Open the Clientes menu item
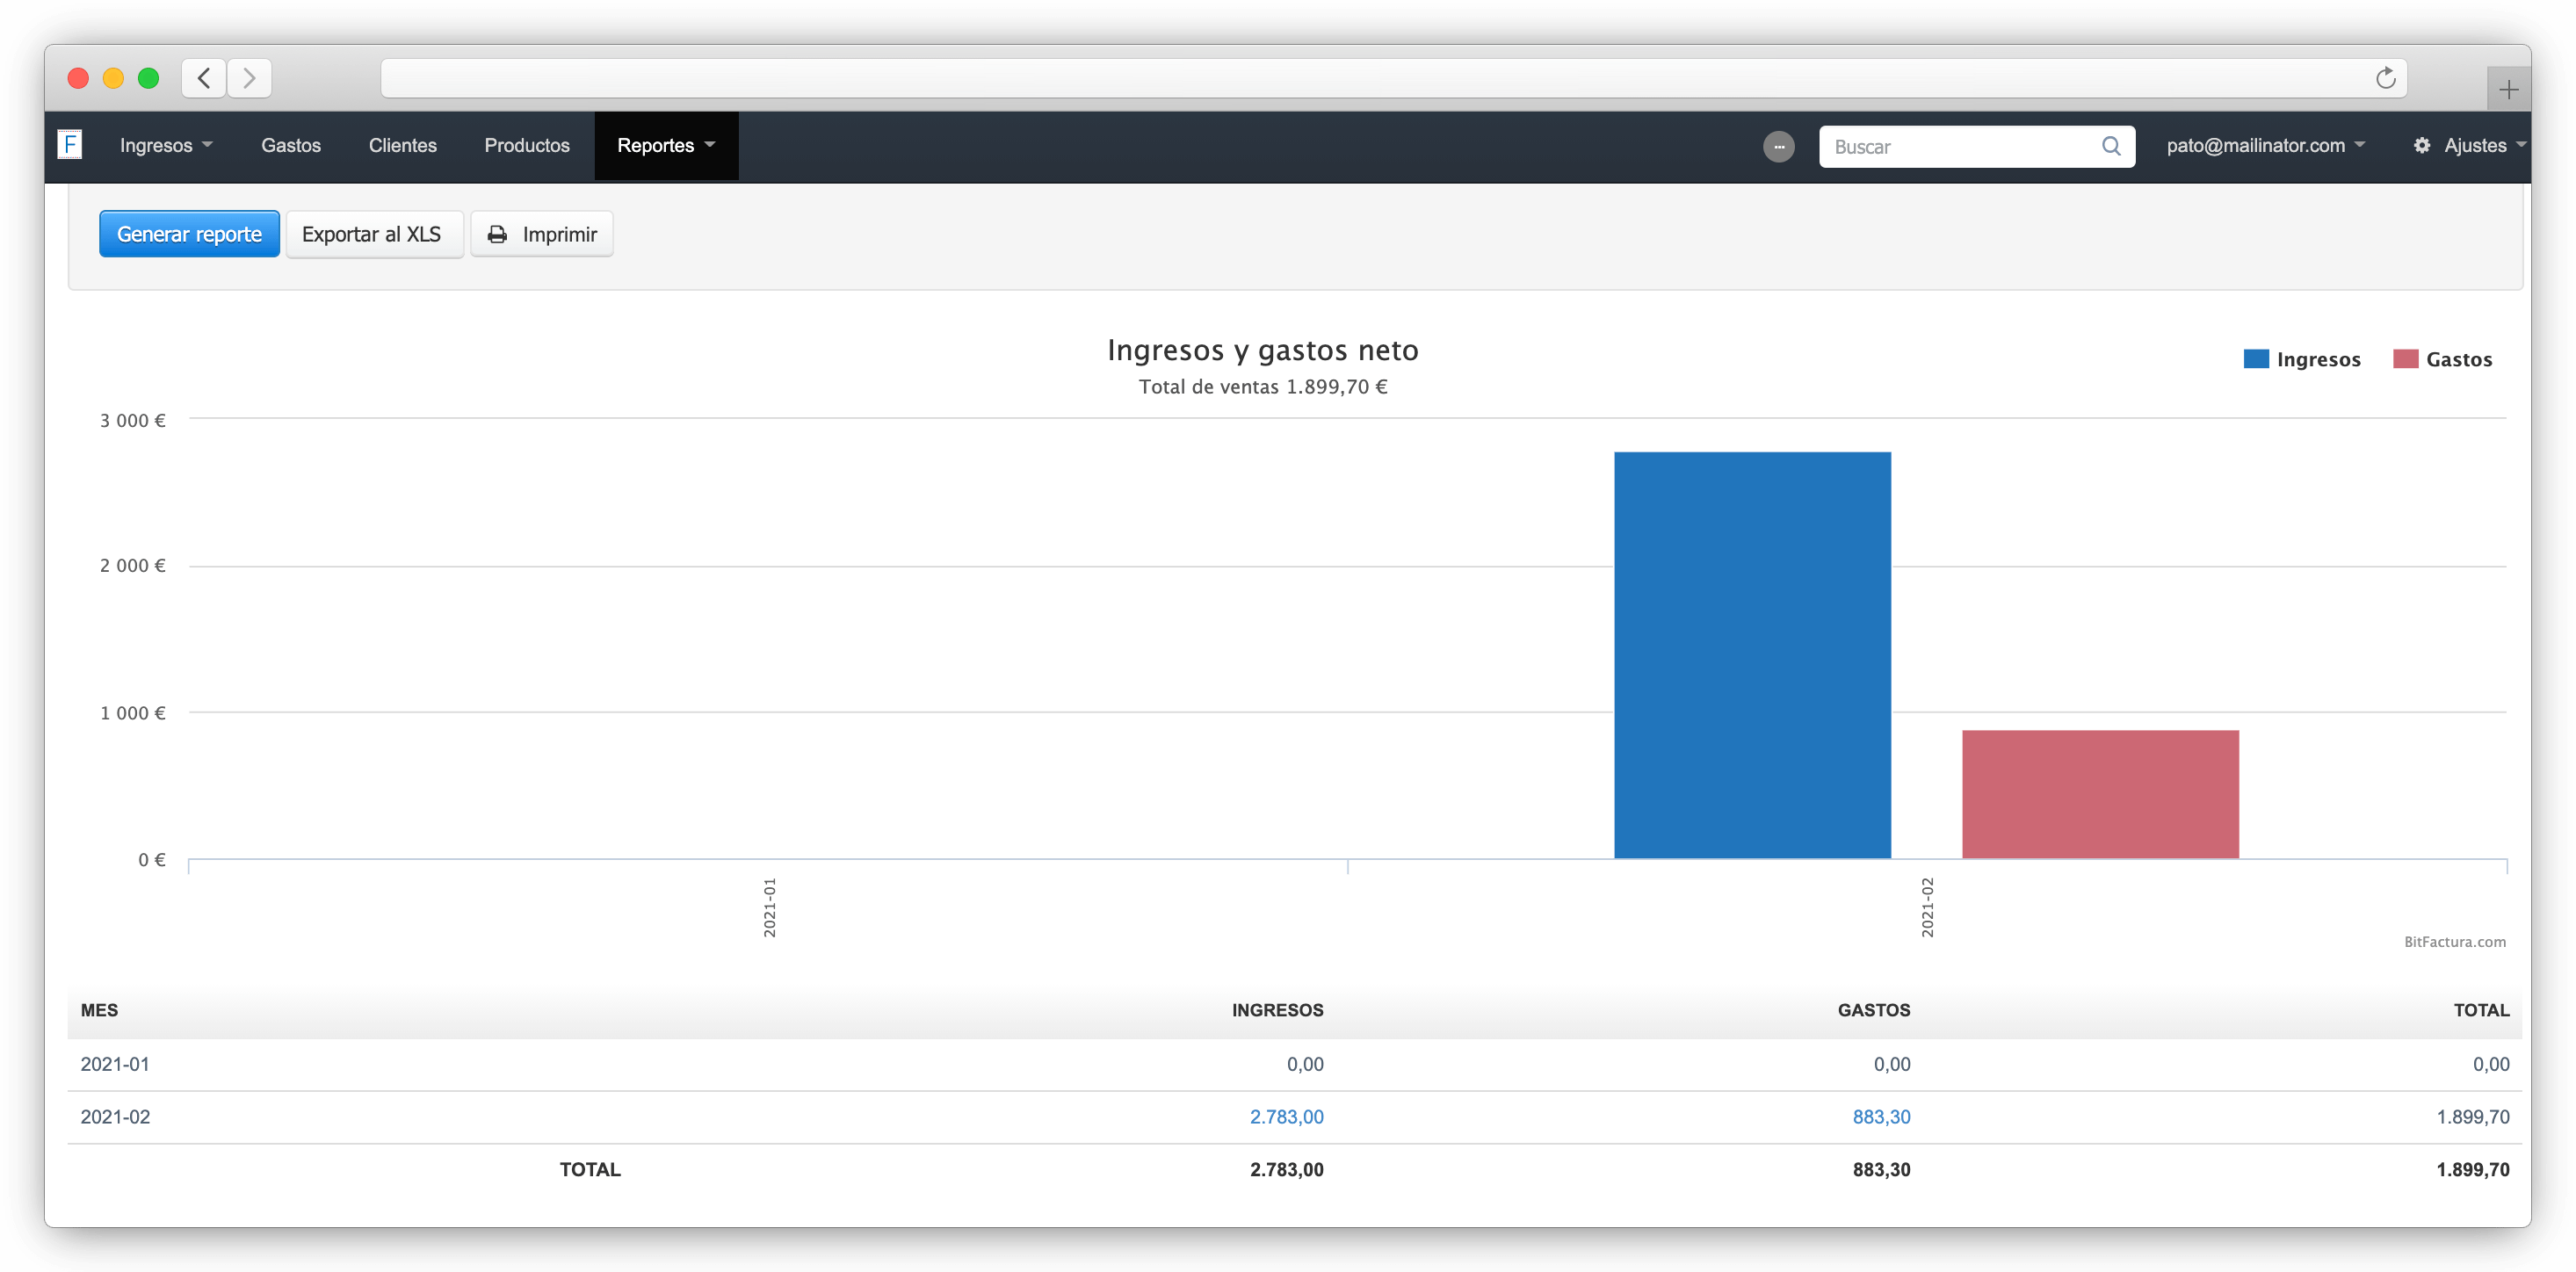2576x1272 pixels. (402, 146)
